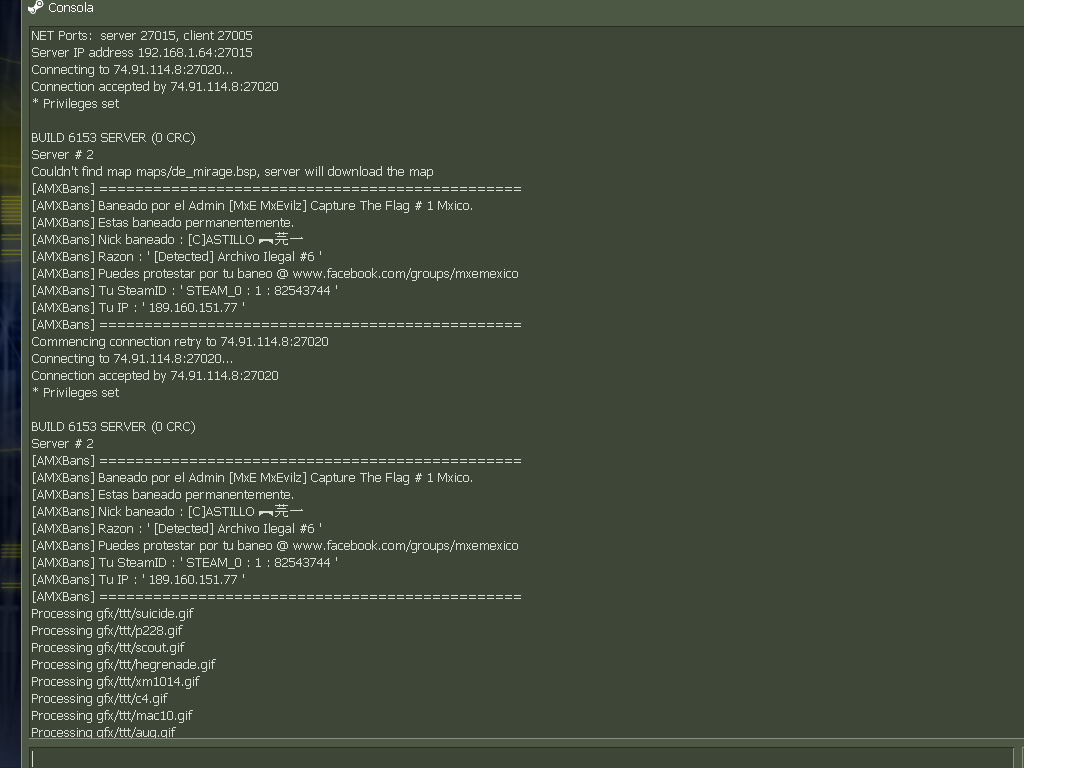
Task: Click the Commencing connection retry line
Action: click(x=180, y=342)
